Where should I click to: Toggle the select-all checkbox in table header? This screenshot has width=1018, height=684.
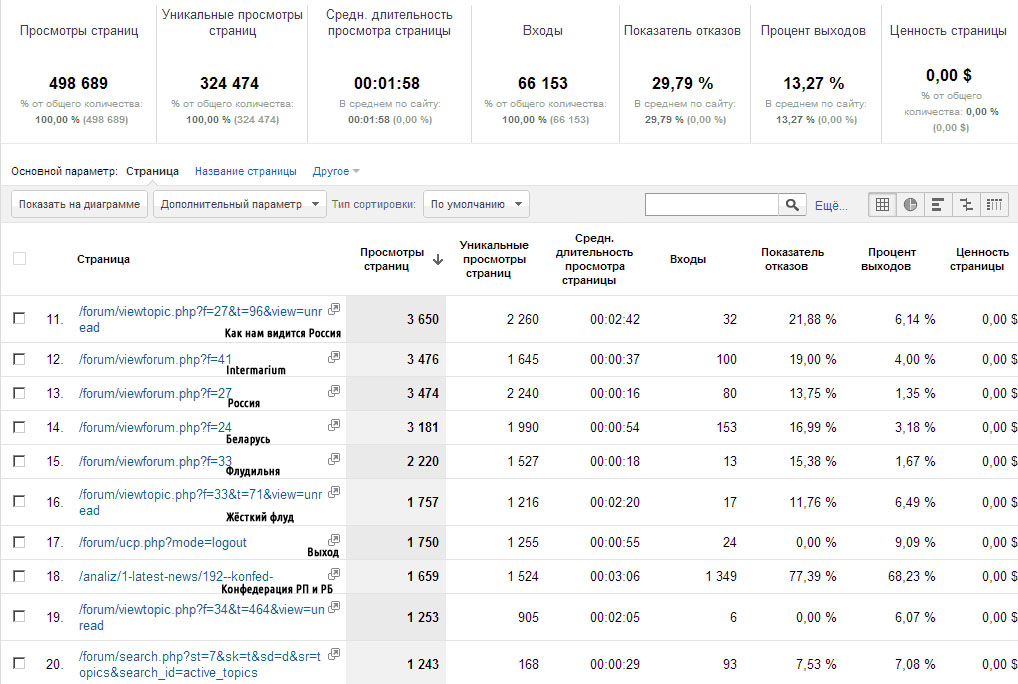point(19,258)
